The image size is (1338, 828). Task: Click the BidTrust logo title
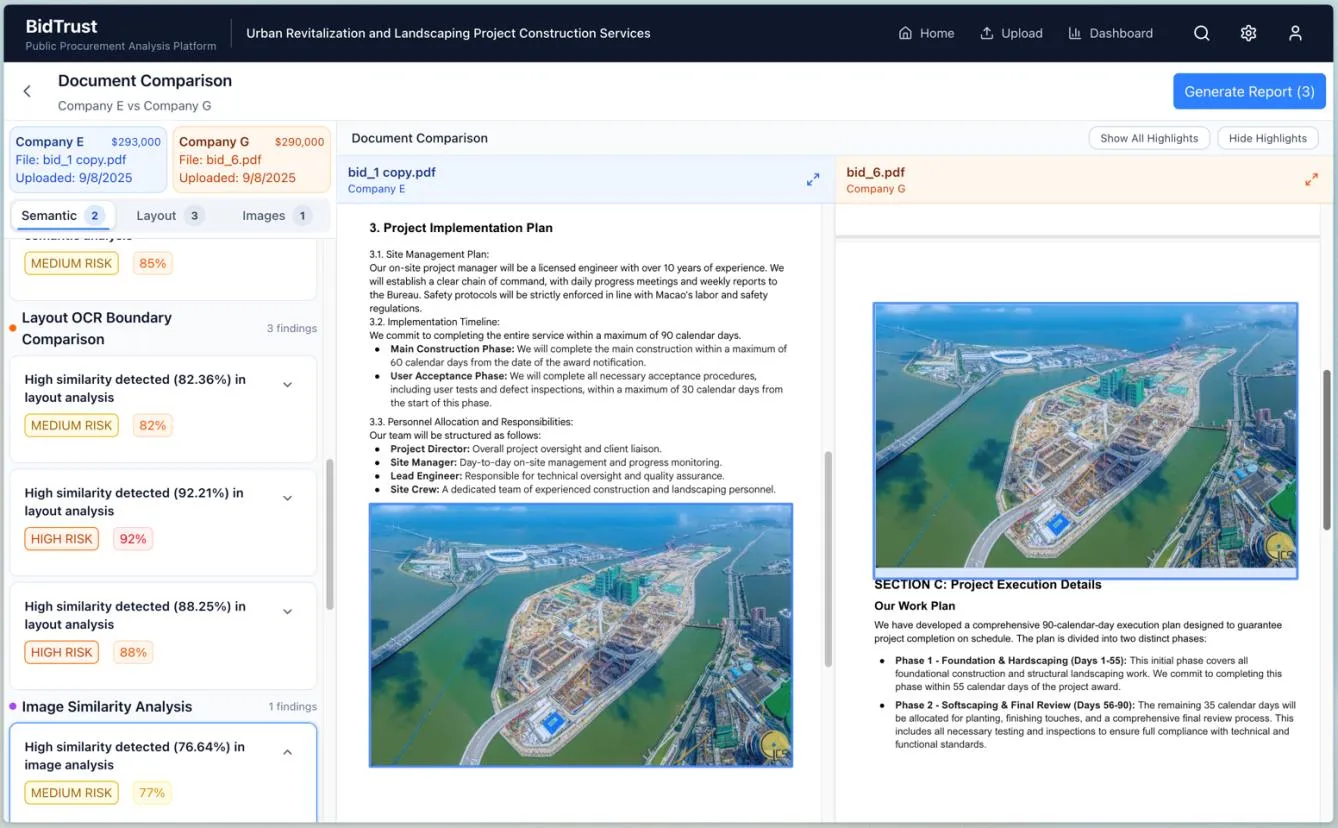[x=62, y=26]
